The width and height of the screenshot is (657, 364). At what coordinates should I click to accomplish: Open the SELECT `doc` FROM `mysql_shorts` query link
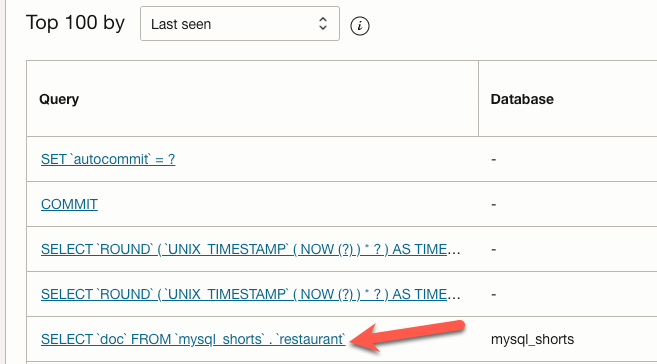pos(193,339)
